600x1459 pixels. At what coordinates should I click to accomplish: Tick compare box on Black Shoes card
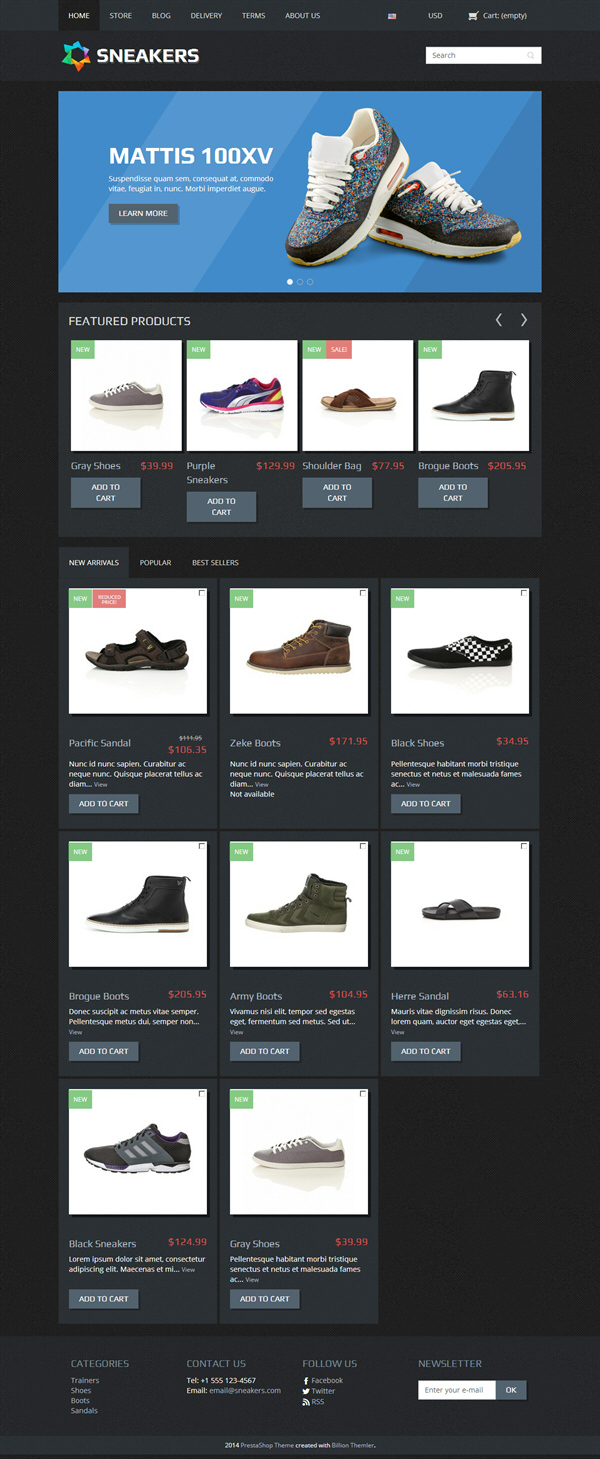tap(523, 594)
